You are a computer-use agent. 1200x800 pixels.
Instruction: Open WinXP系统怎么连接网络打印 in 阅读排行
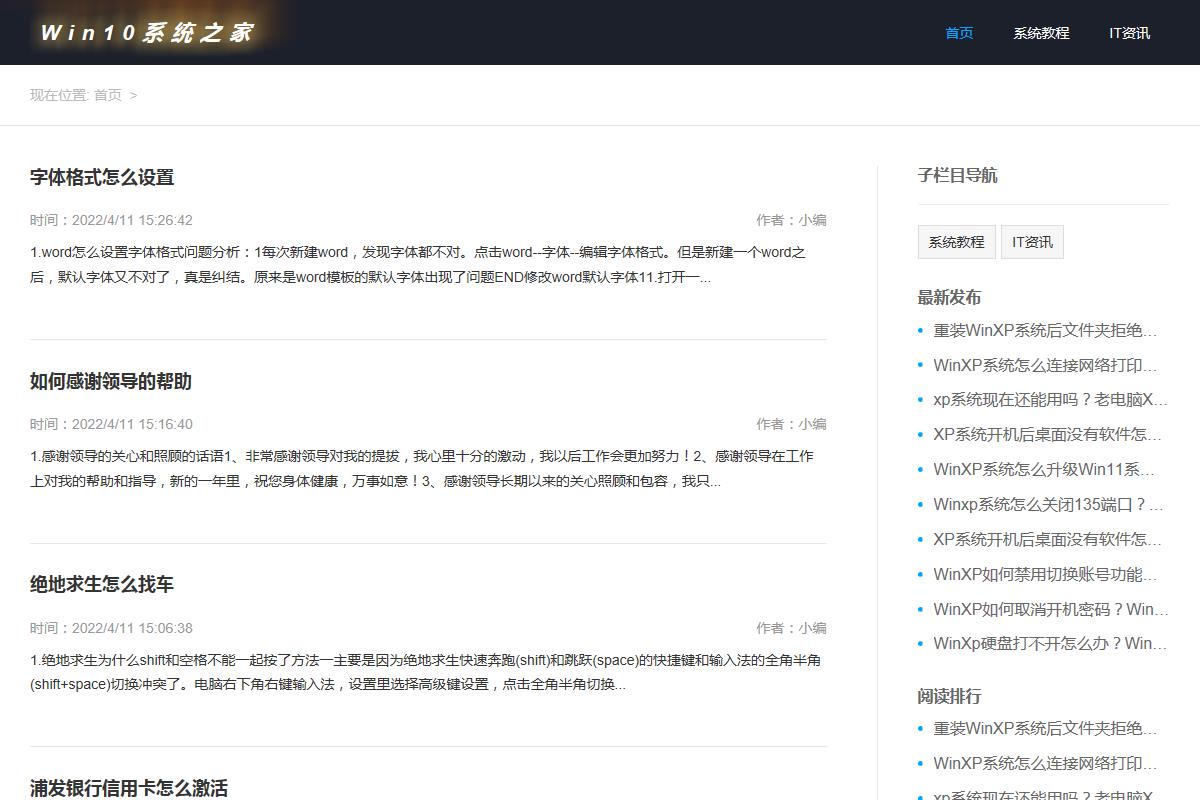(x=1045, y=763)
